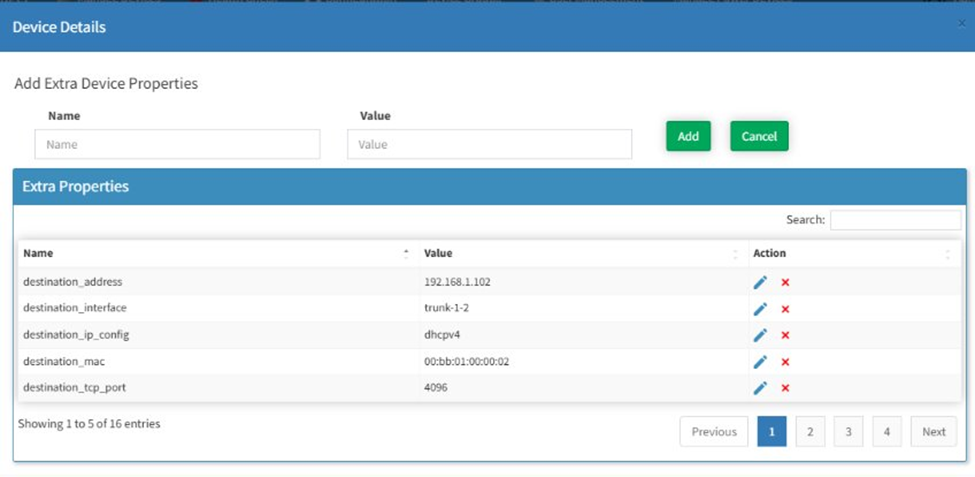Click the Next pagination button

[x=933, y=432]
